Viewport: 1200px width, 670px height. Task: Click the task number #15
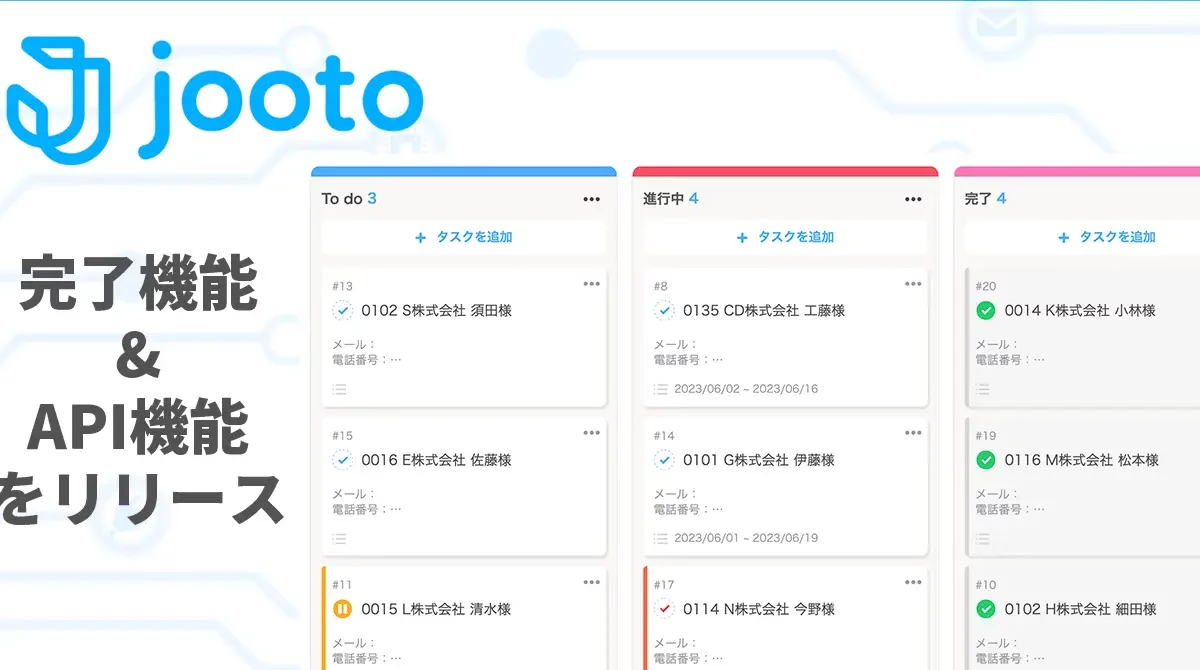[x=342, y=436]
